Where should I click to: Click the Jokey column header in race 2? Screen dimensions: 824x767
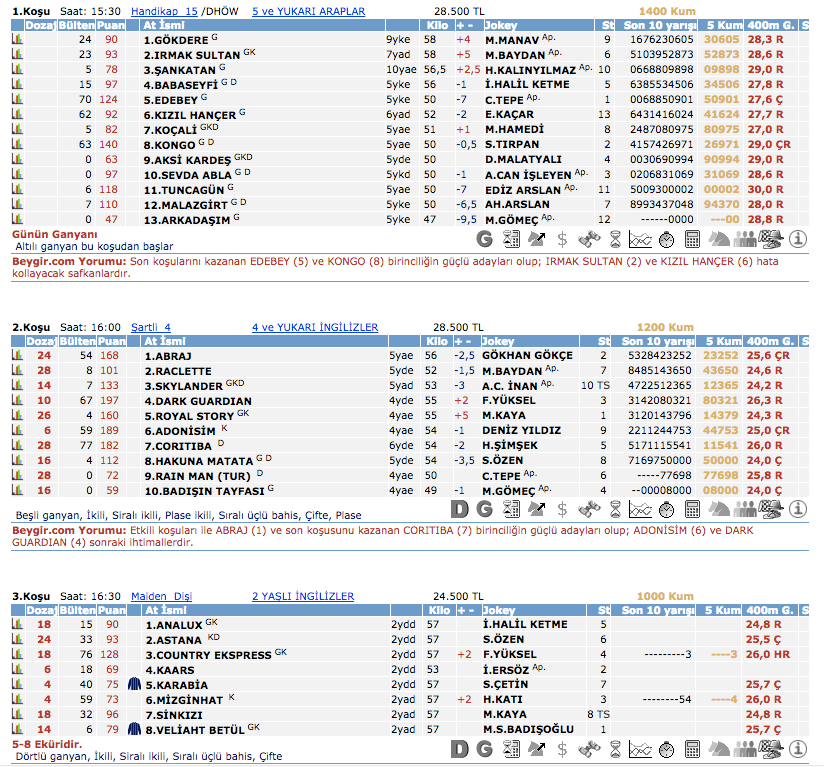click(499, 341)
